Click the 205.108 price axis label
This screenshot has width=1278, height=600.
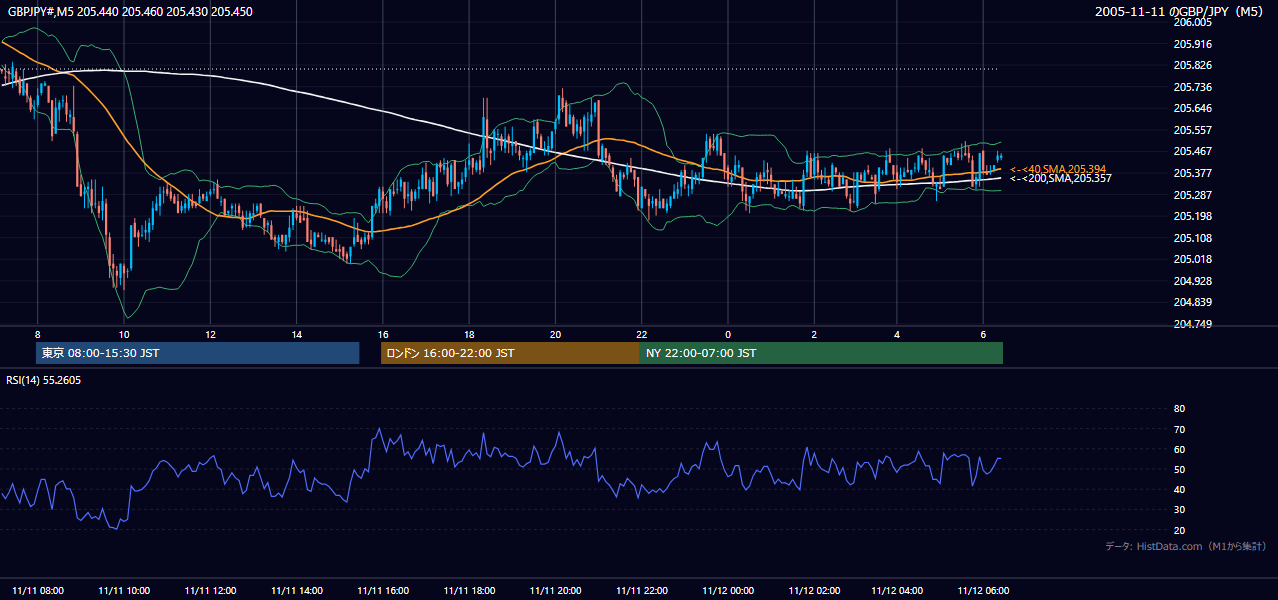point(1192,238)
